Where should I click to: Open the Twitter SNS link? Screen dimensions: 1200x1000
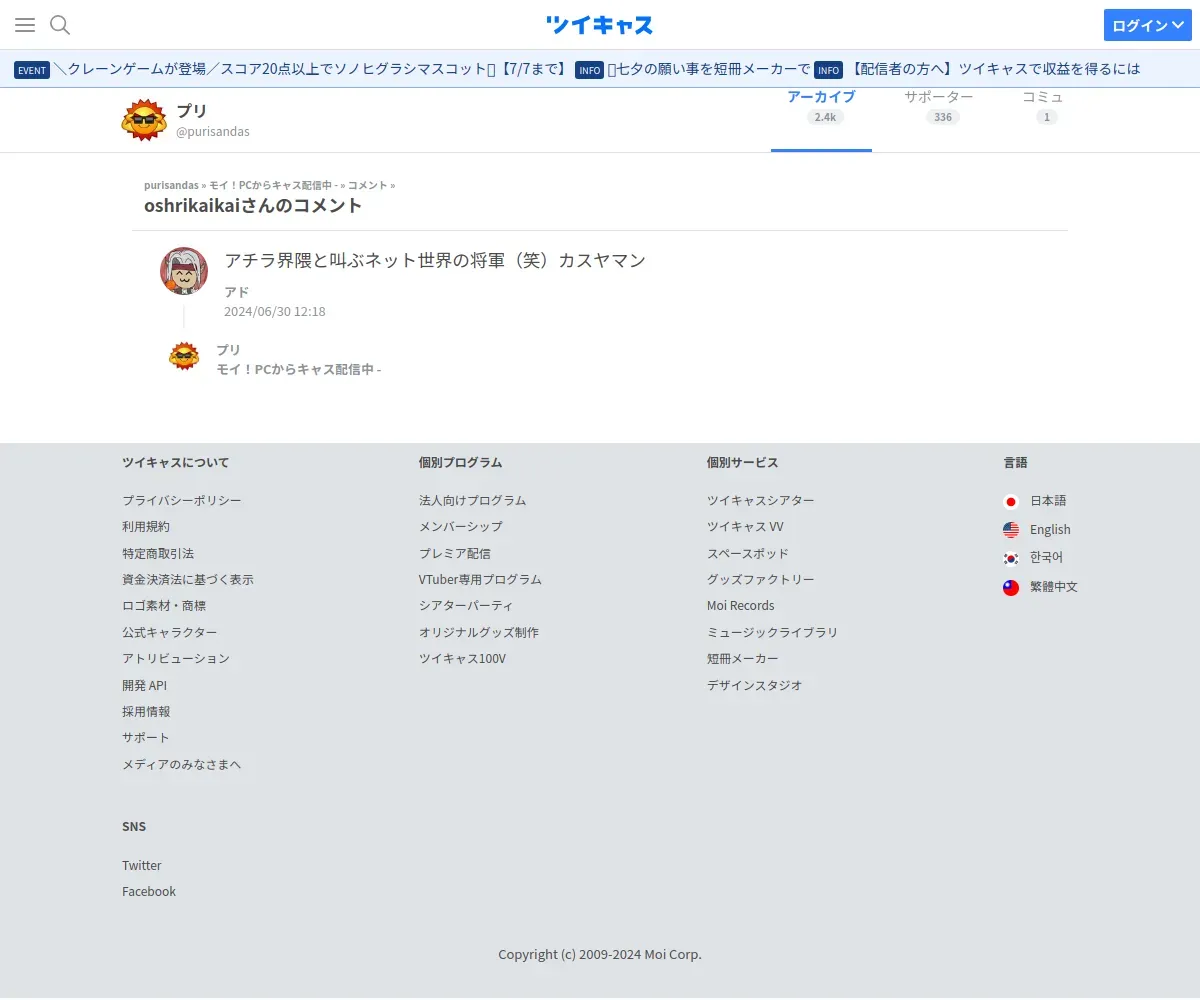[142, 865]
